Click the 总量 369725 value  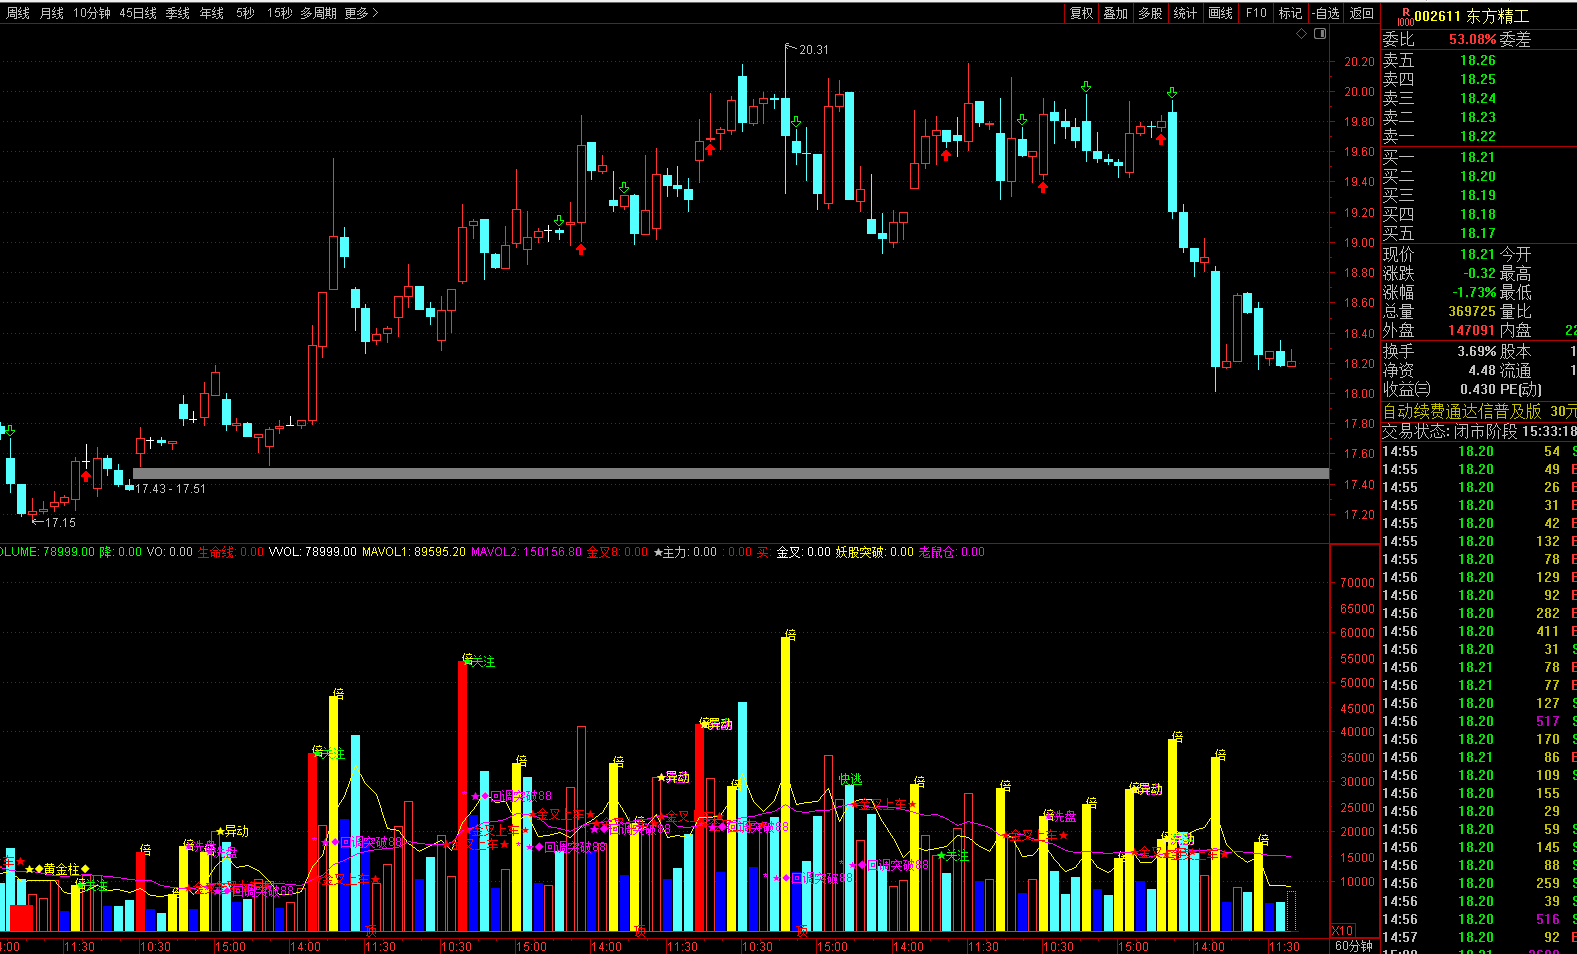coord(1472,311)
